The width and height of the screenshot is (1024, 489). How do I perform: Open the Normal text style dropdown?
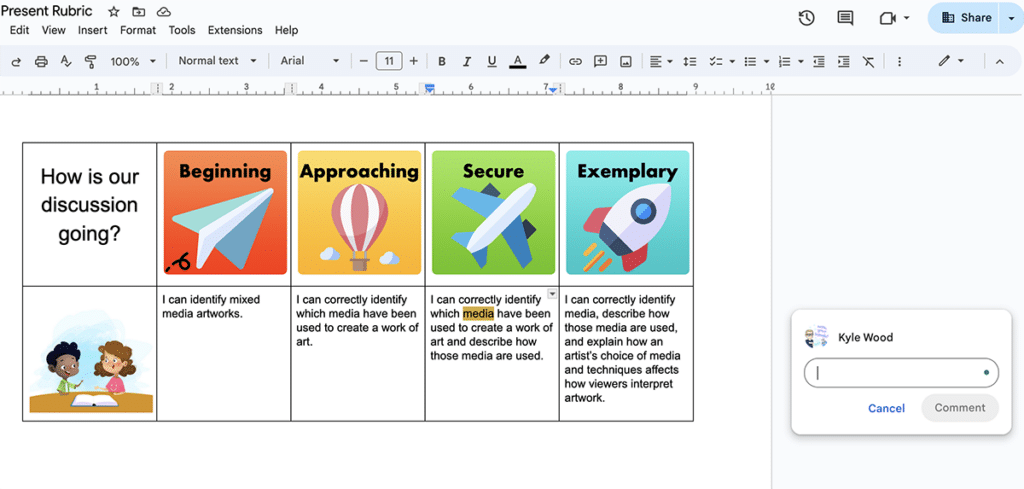click(216, 61)
